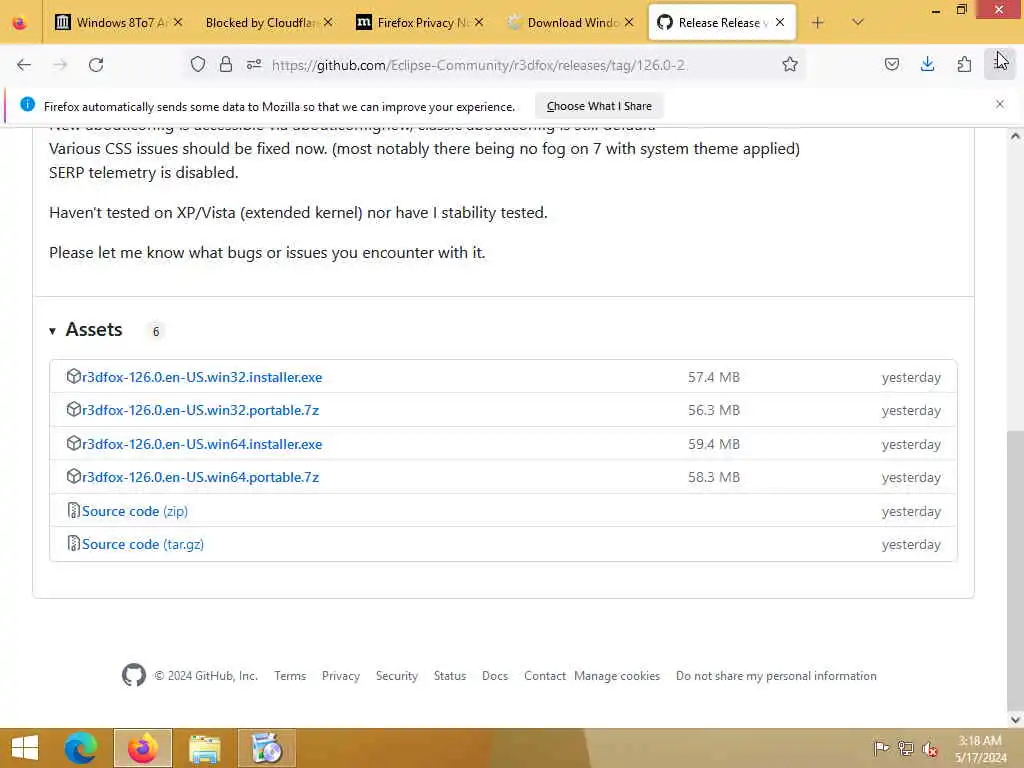Download Source code (tar.gz)

(x=143, y=545)
